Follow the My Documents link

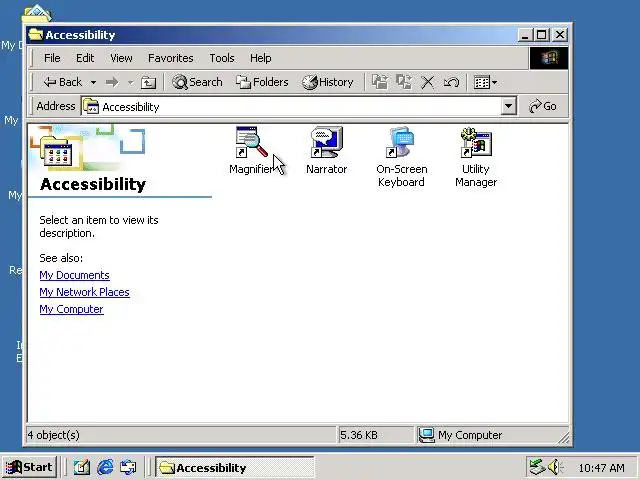click(x=74, y=275)
